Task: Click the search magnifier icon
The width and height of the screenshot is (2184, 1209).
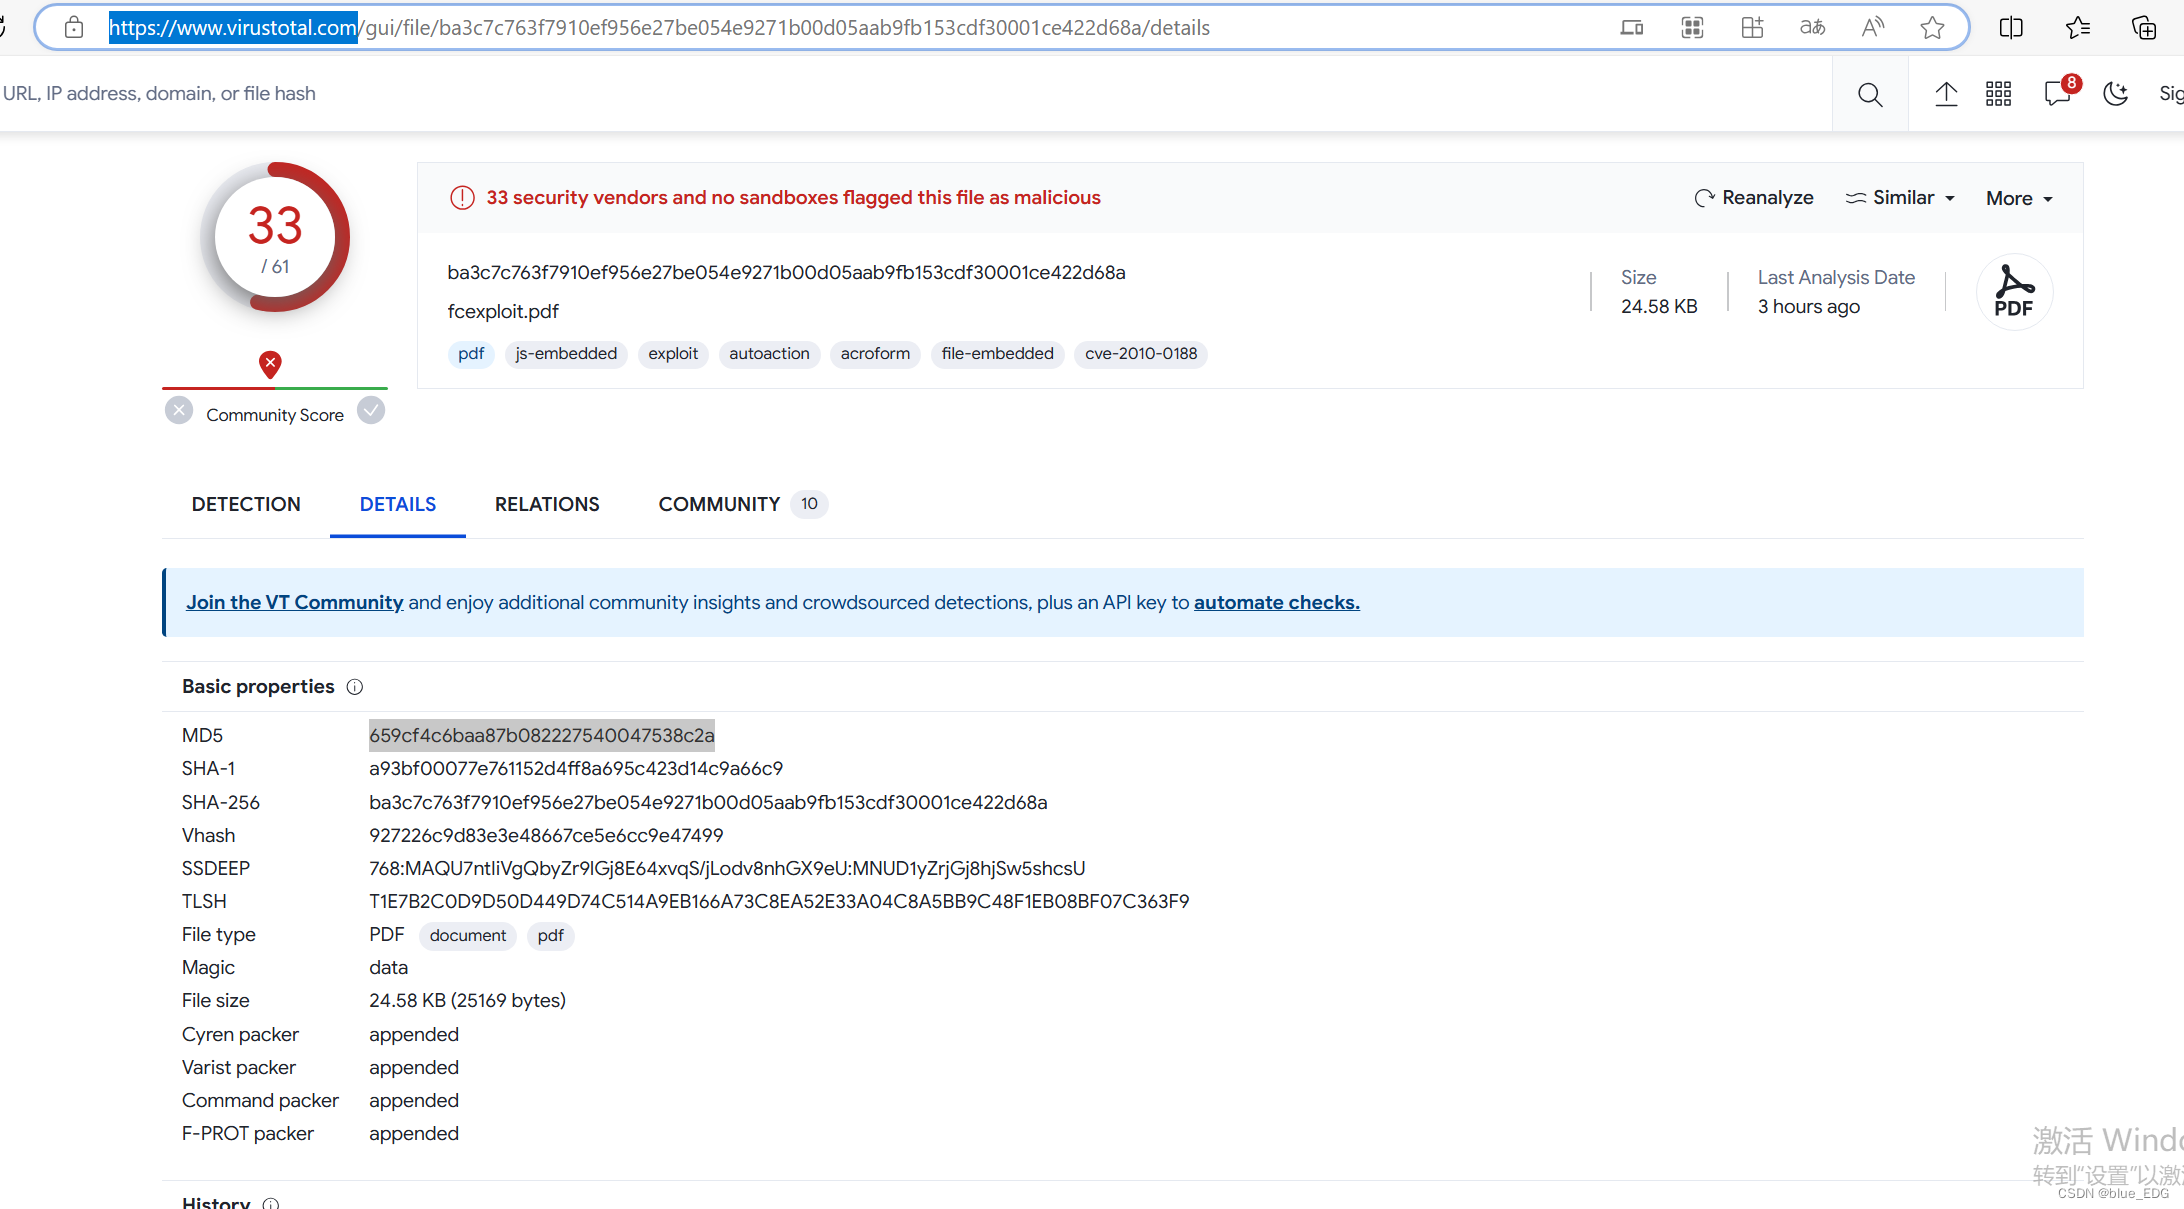Action: coord(1869,94)
